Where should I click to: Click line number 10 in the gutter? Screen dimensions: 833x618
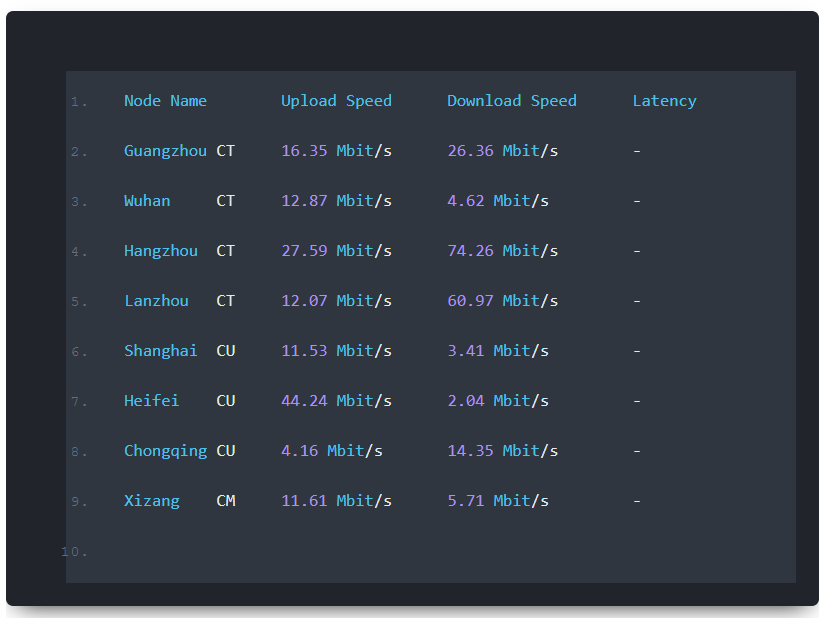click(74, 552)
